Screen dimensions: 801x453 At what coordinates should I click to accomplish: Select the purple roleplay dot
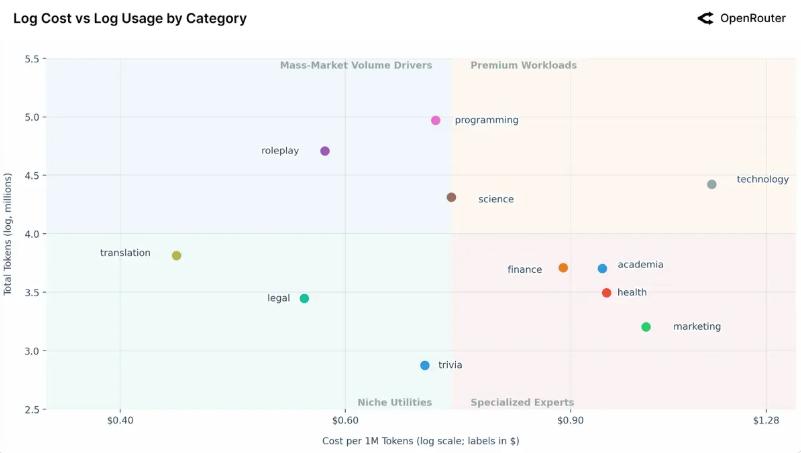[x=325, y=151]
